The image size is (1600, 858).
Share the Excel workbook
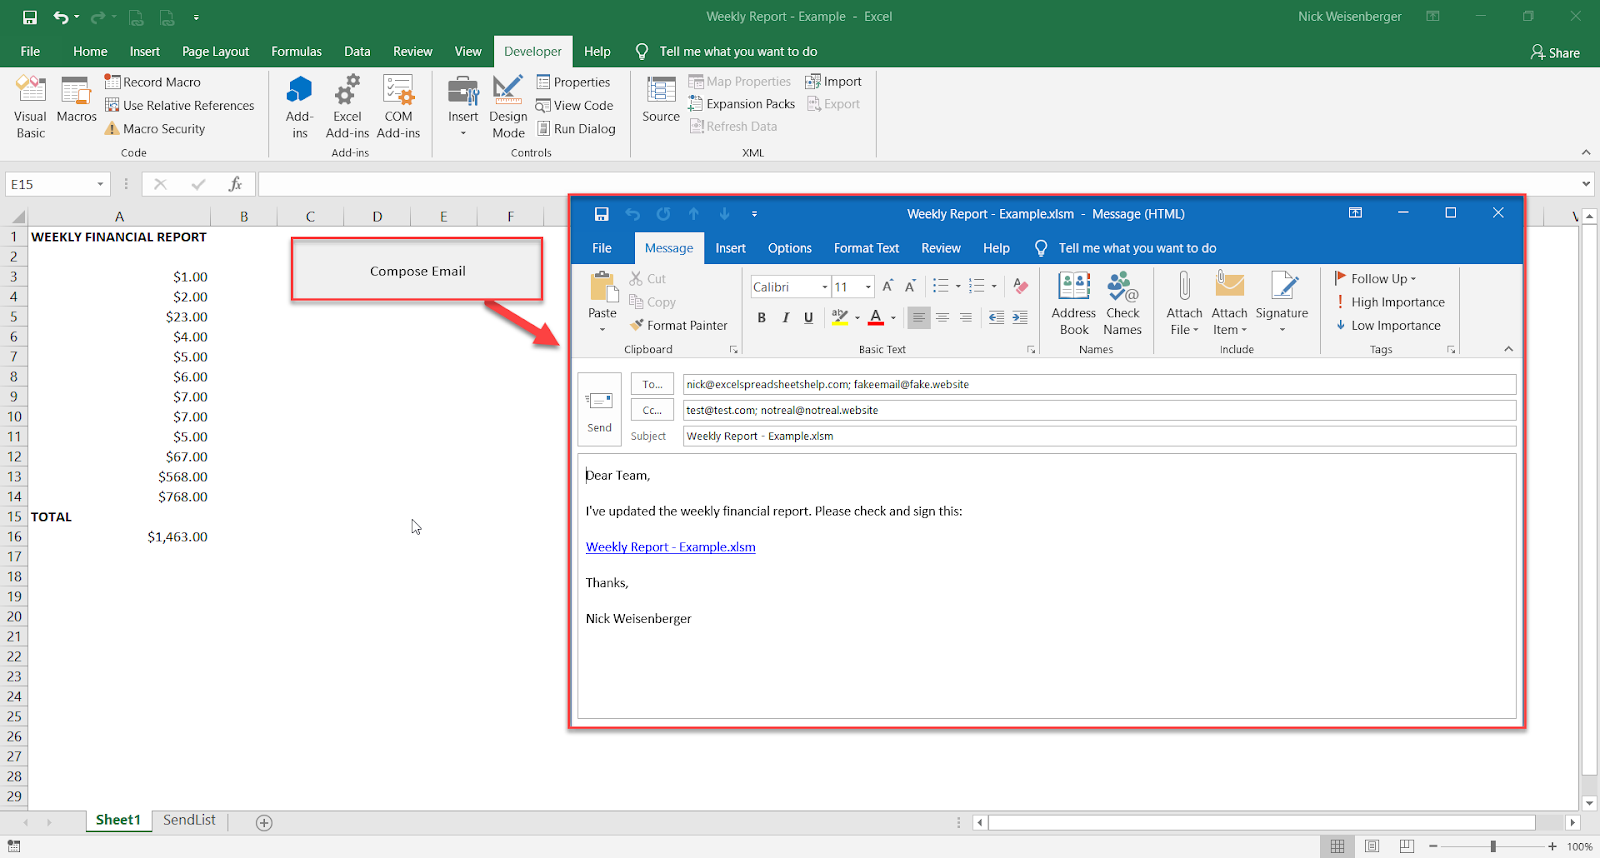(1555, 52)
